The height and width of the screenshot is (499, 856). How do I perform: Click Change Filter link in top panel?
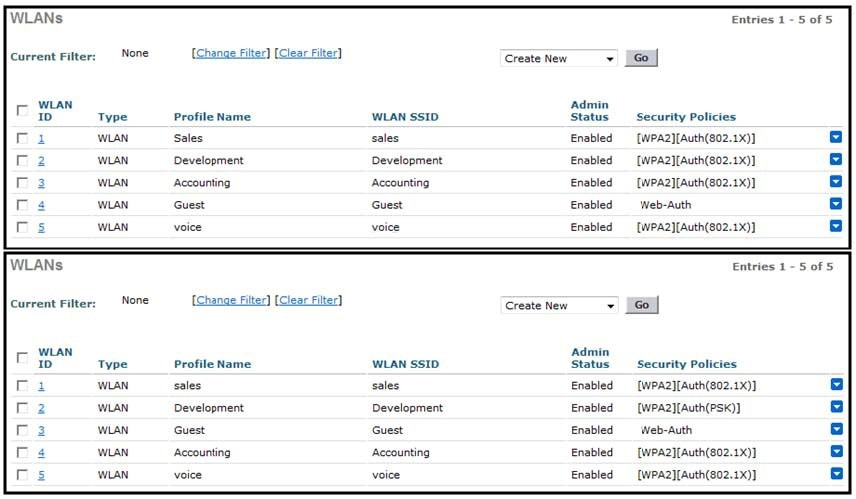(232, 53)
